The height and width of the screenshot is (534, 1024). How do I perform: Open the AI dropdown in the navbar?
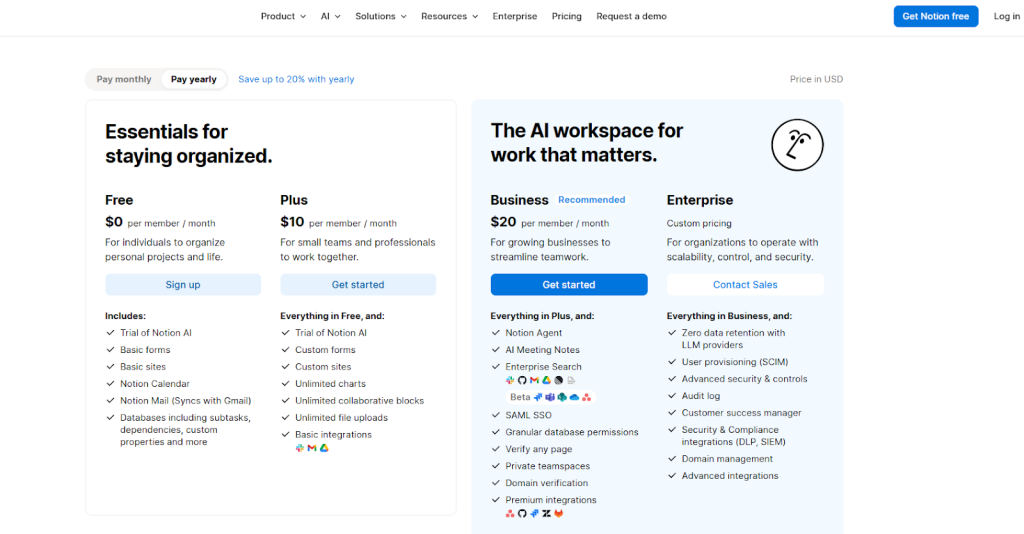click(x=331, y=16)
